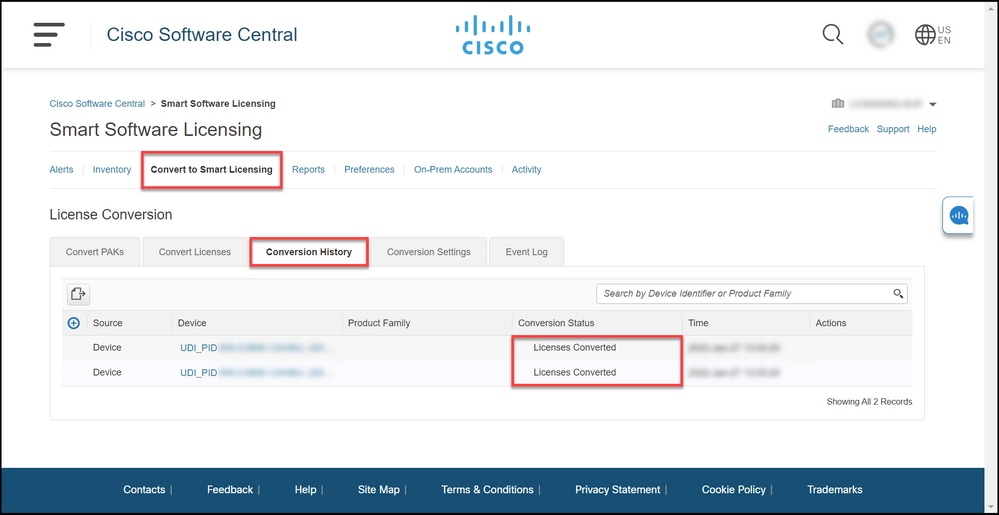The height and width of the screenshot is (515, 999).
Task: Click Showing All 2 Records text
Action: pyautogui.click(x=869, y=402)
